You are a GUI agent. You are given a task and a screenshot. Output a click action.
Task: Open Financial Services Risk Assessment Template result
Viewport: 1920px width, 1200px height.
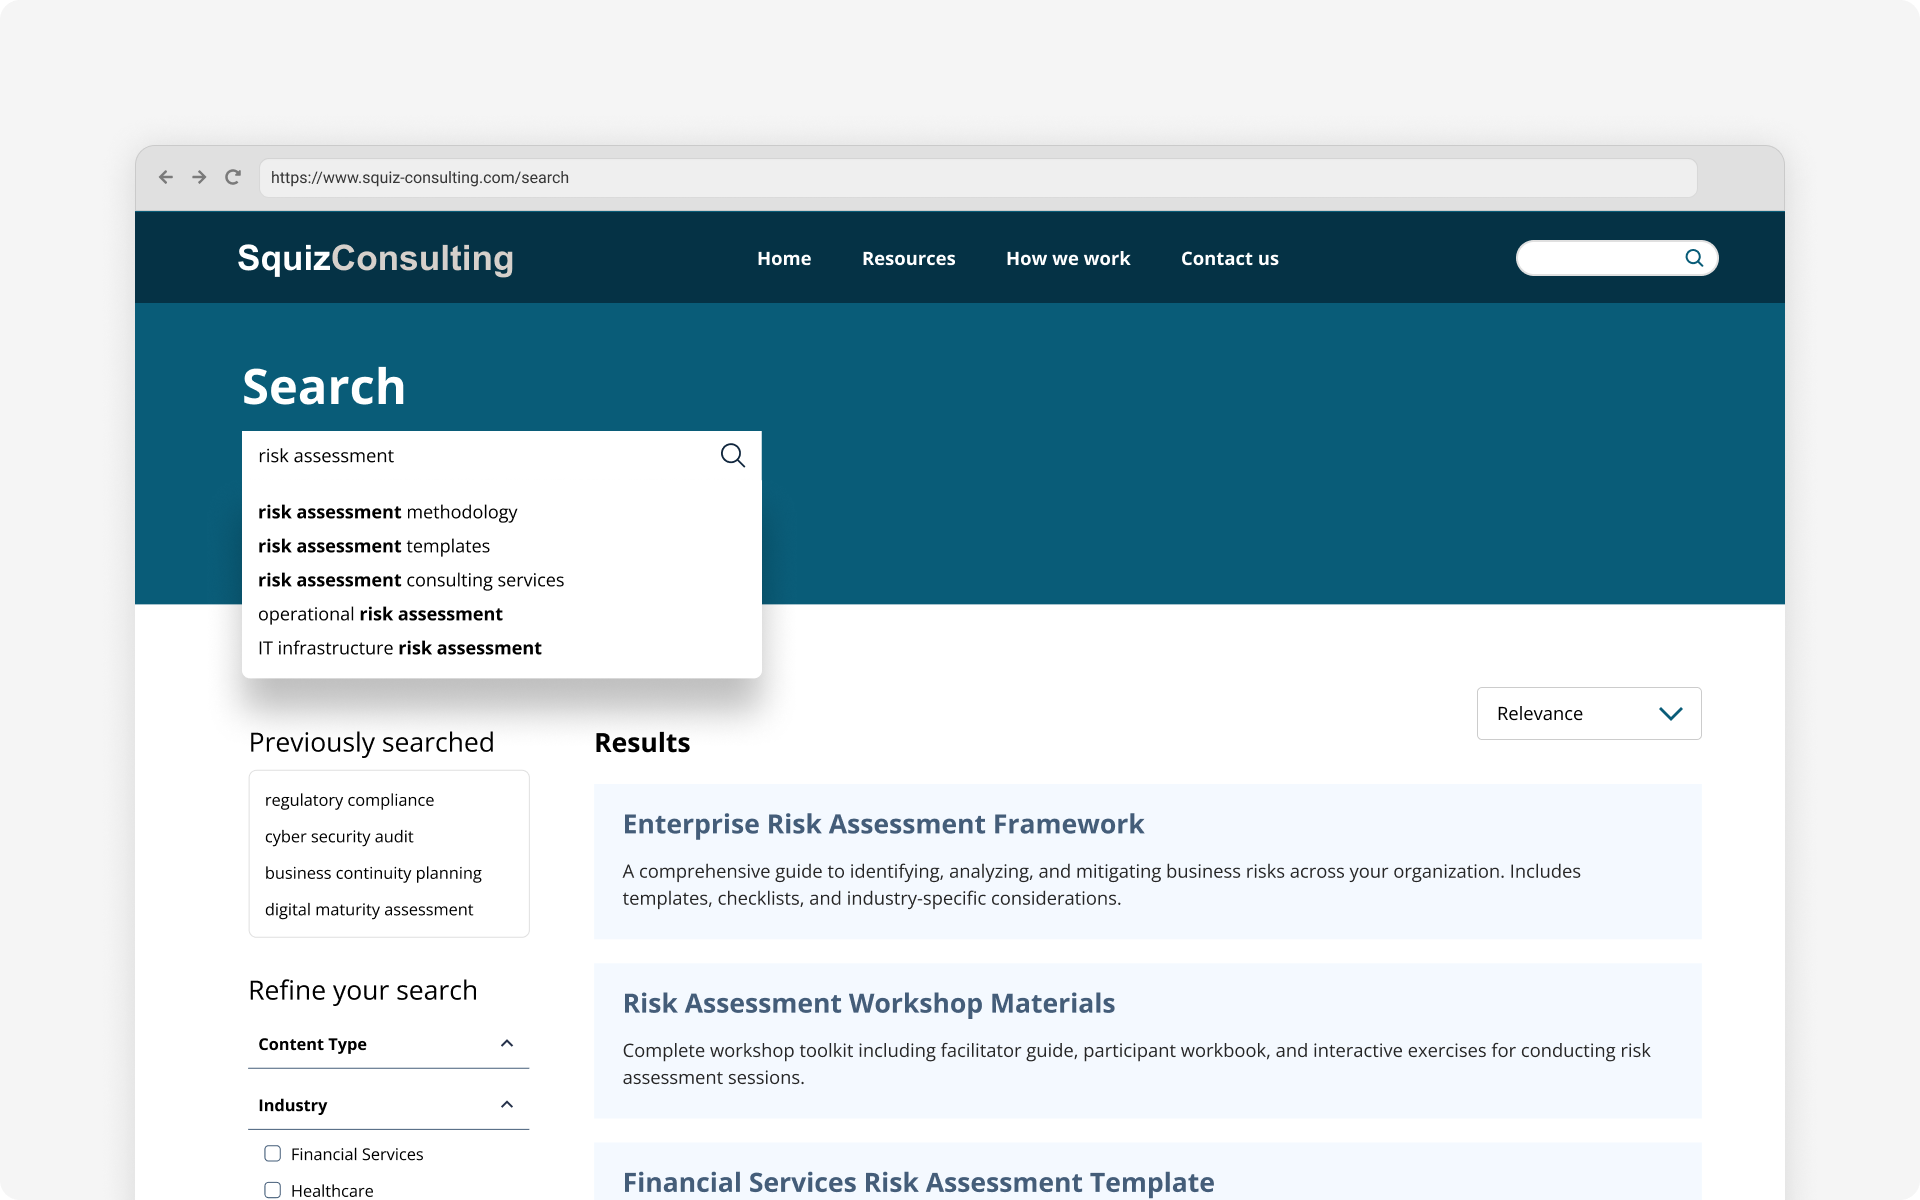918,1182
